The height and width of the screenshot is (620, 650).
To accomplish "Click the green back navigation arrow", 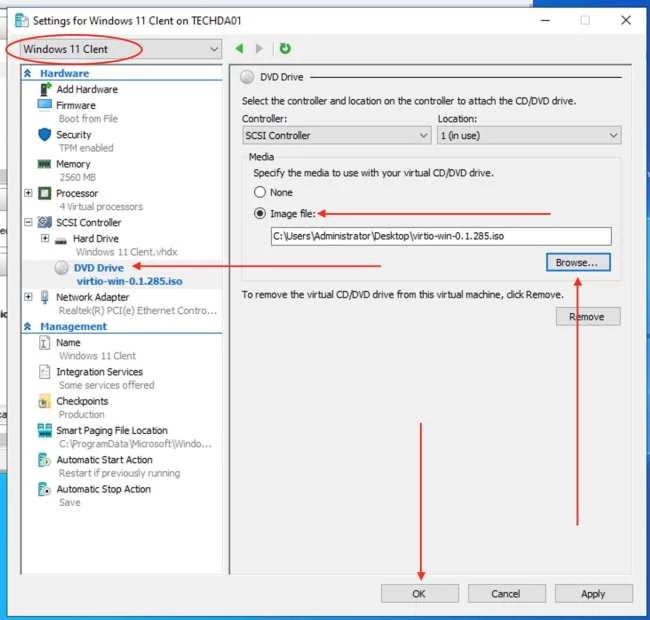I will point(239,49).
